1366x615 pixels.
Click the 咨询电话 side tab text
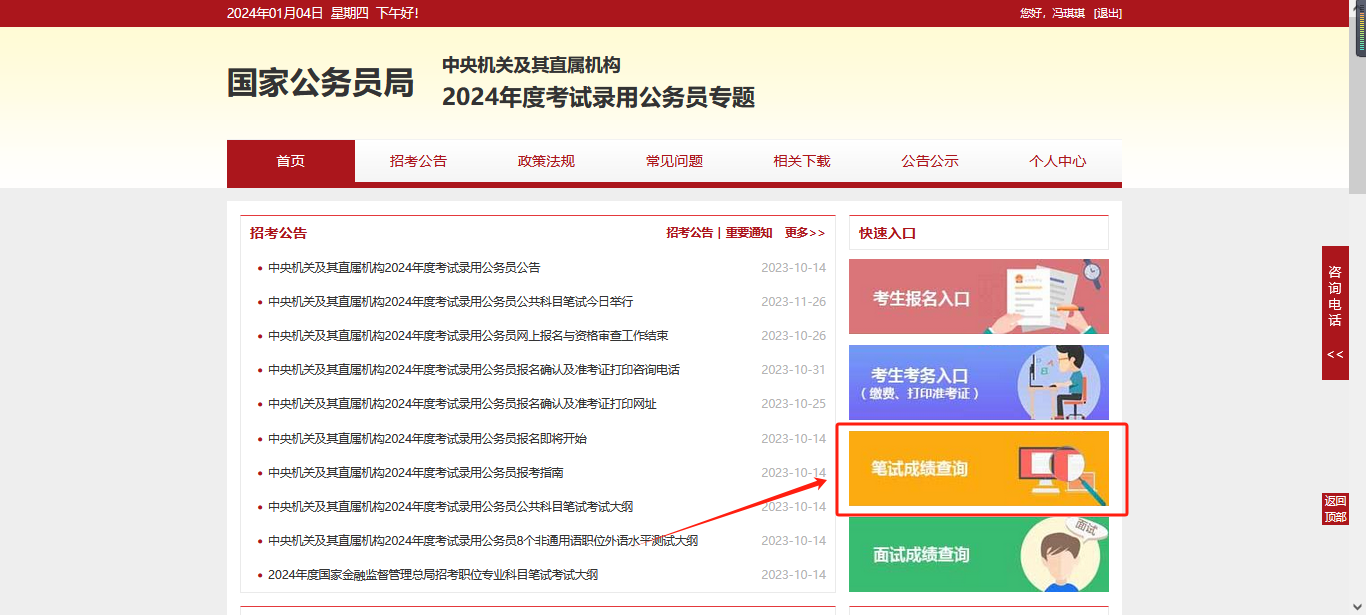(1335, 296)
